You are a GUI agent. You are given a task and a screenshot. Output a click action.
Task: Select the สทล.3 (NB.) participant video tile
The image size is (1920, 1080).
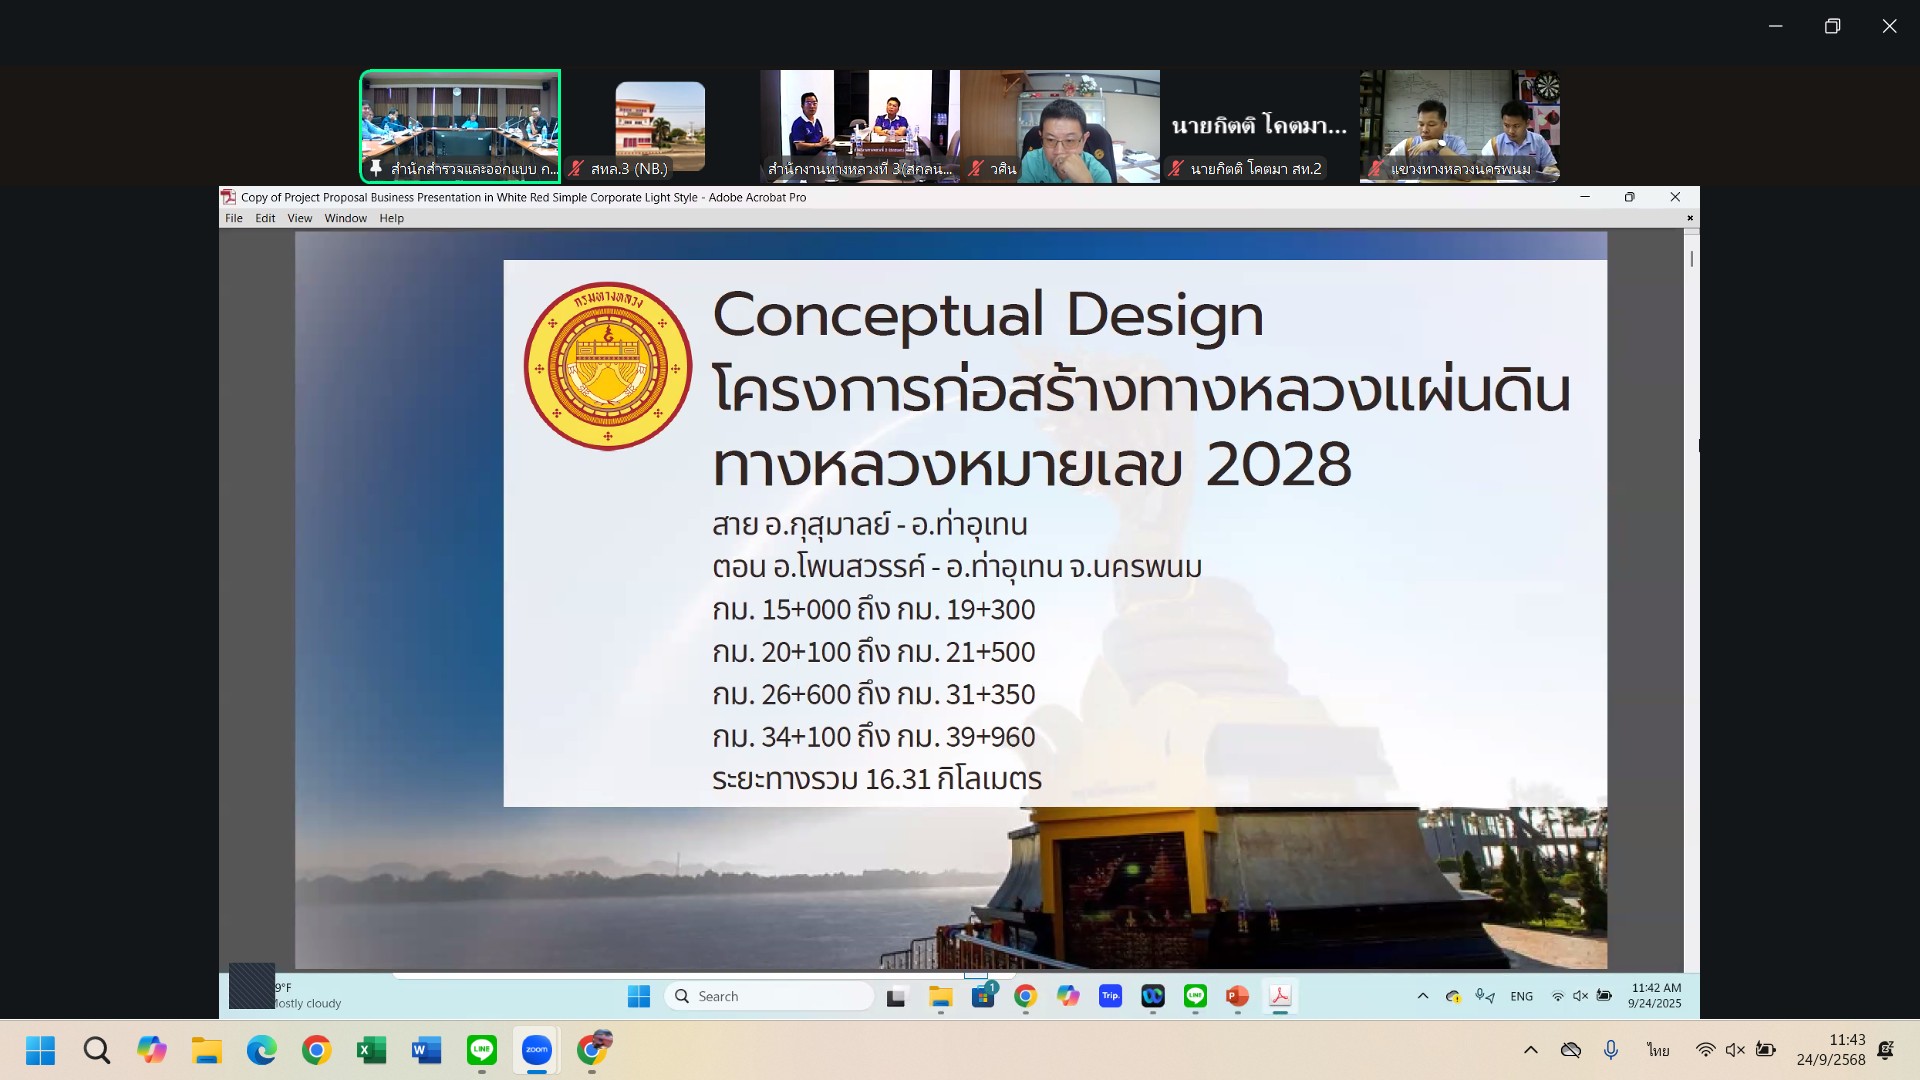point(660,126)
